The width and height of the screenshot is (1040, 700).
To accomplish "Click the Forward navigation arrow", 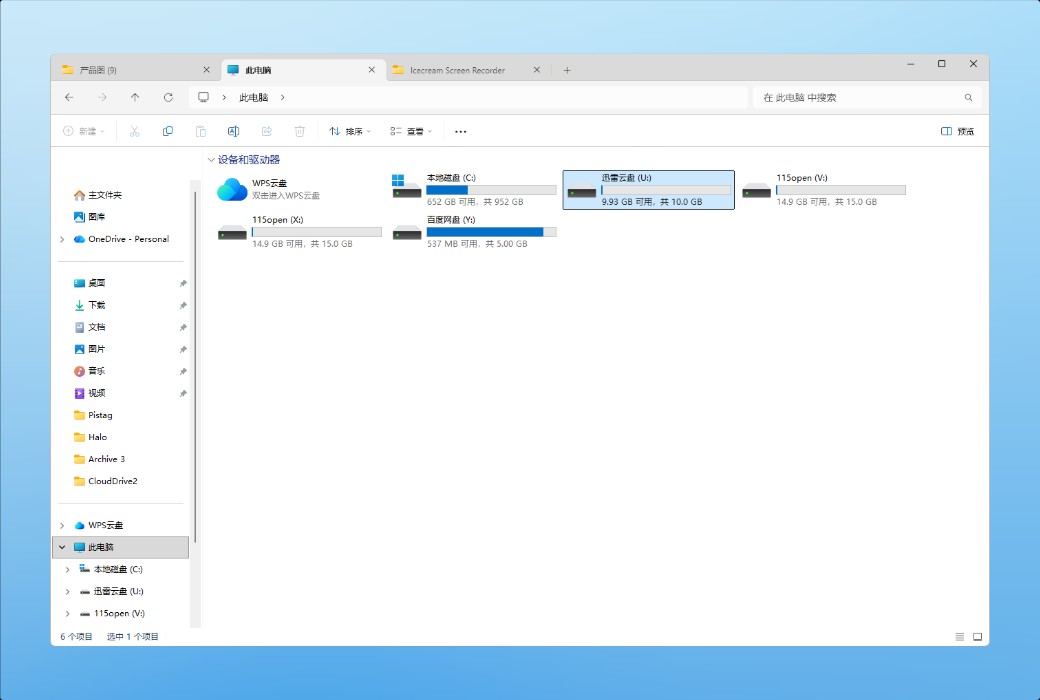I will point(102,98).
